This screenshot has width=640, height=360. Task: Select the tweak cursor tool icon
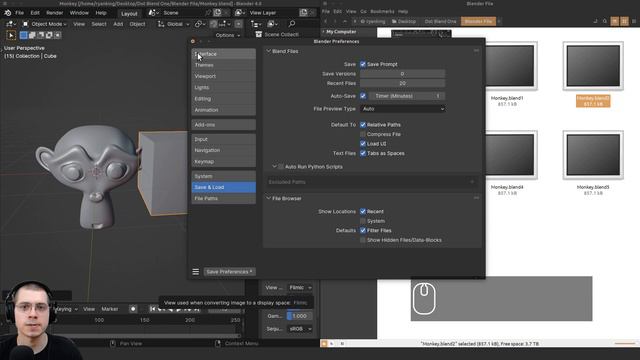click(11, 36)
